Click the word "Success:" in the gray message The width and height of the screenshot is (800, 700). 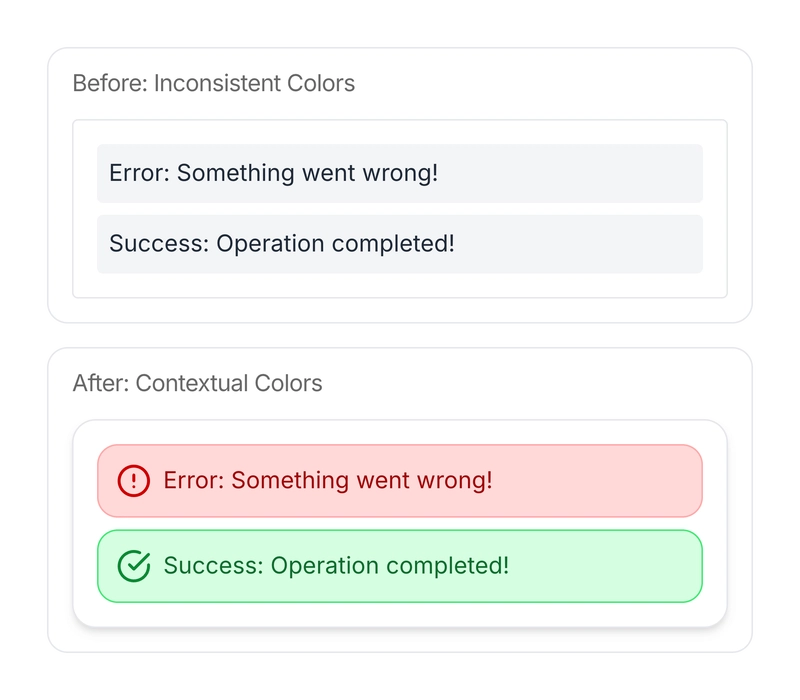coord(158,244)
